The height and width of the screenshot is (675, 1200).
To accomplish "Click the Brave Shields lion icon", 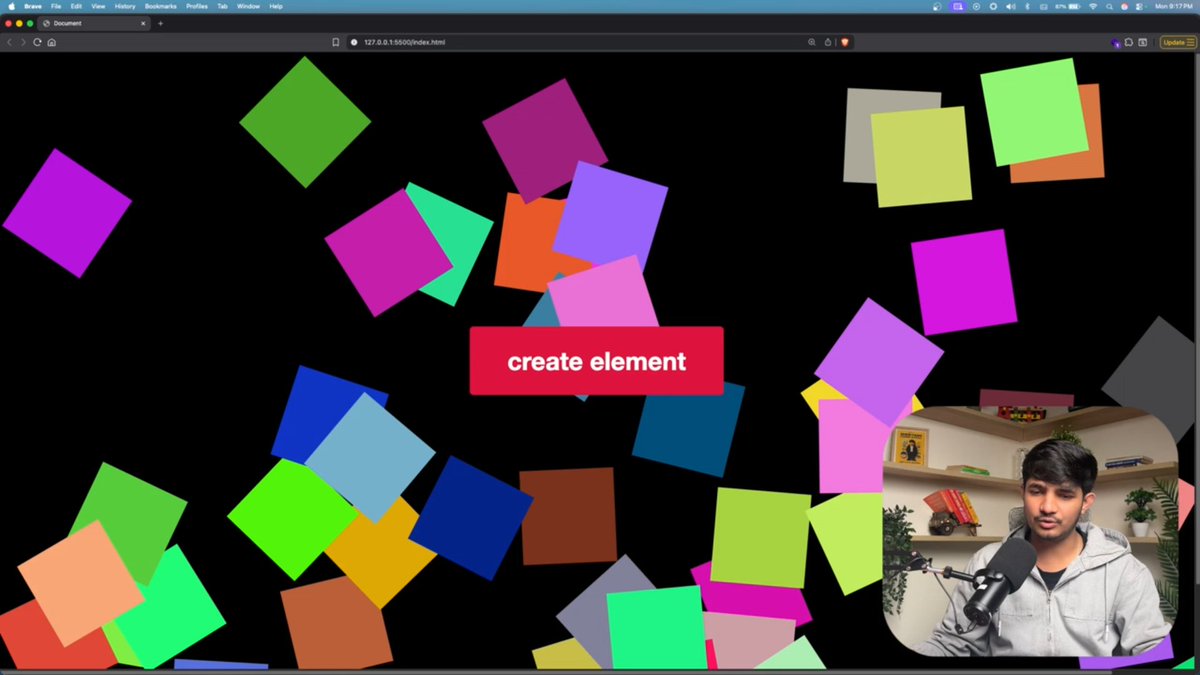I will click(844, 42).
